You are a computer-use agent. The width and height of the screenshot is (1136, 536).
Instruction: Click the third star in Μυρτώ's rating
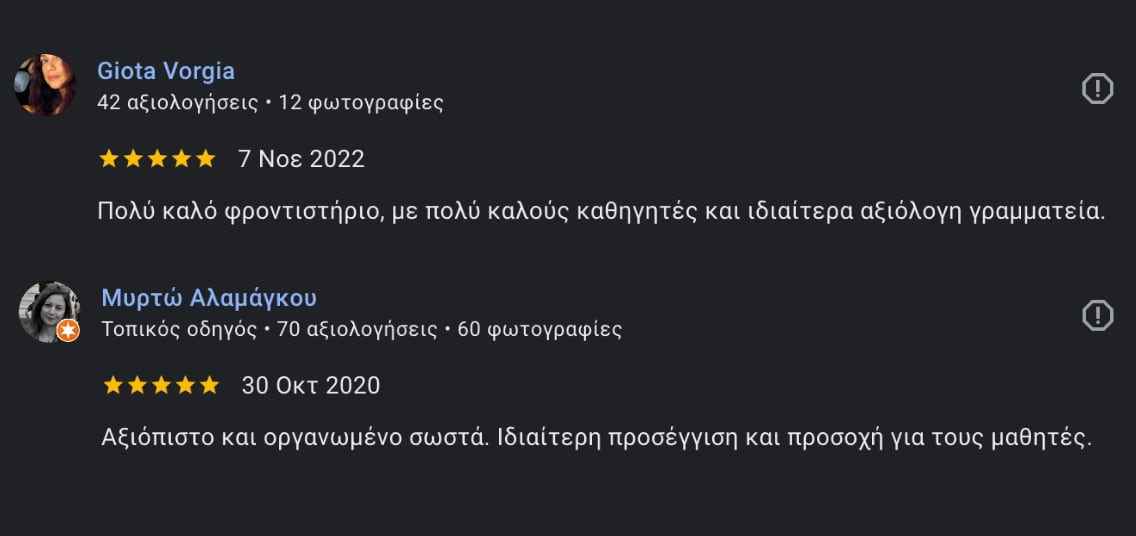pos(162,385)
